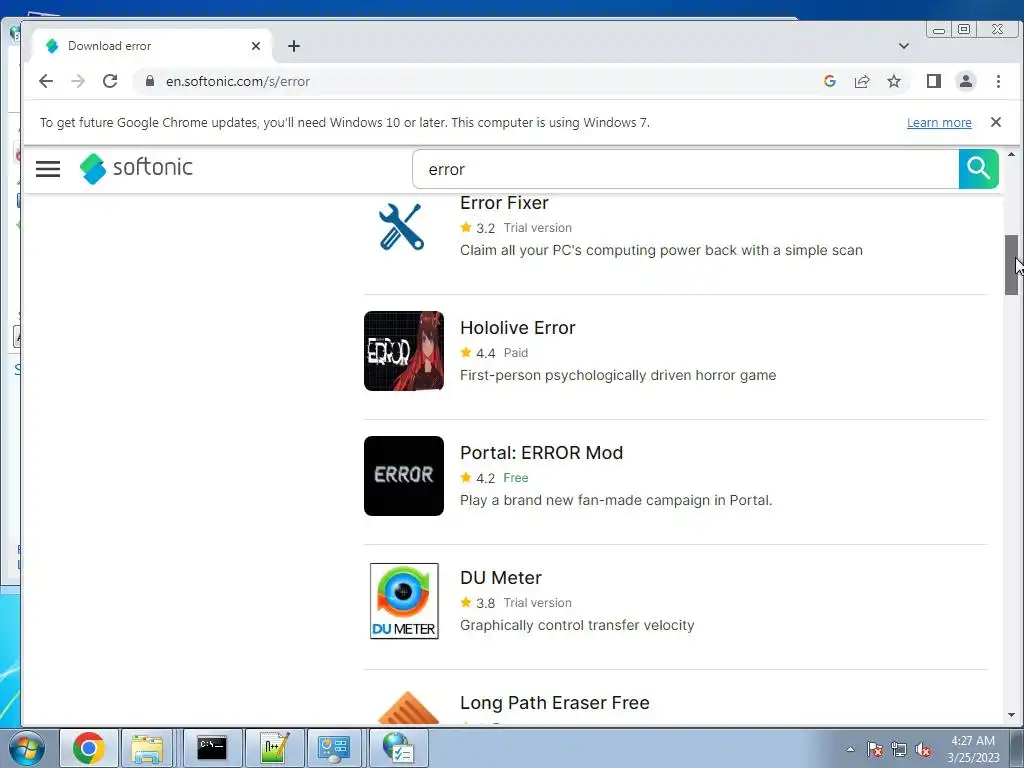Open the Command Prompt taskbar item
The height and width of the screenshot is (768, 1024).
(x=212, y=748)
